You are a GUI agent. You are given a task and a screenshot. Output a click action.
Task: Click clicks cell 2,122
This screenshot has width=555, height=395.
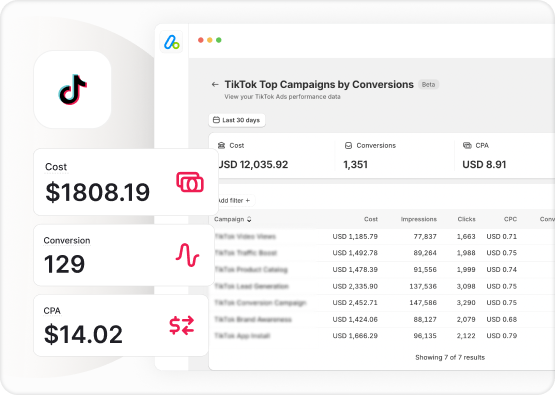click(x=466, y=336)
